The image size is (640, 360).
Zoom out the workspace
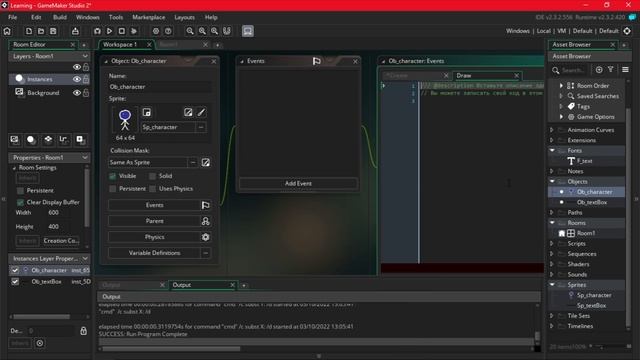(190, 31)
